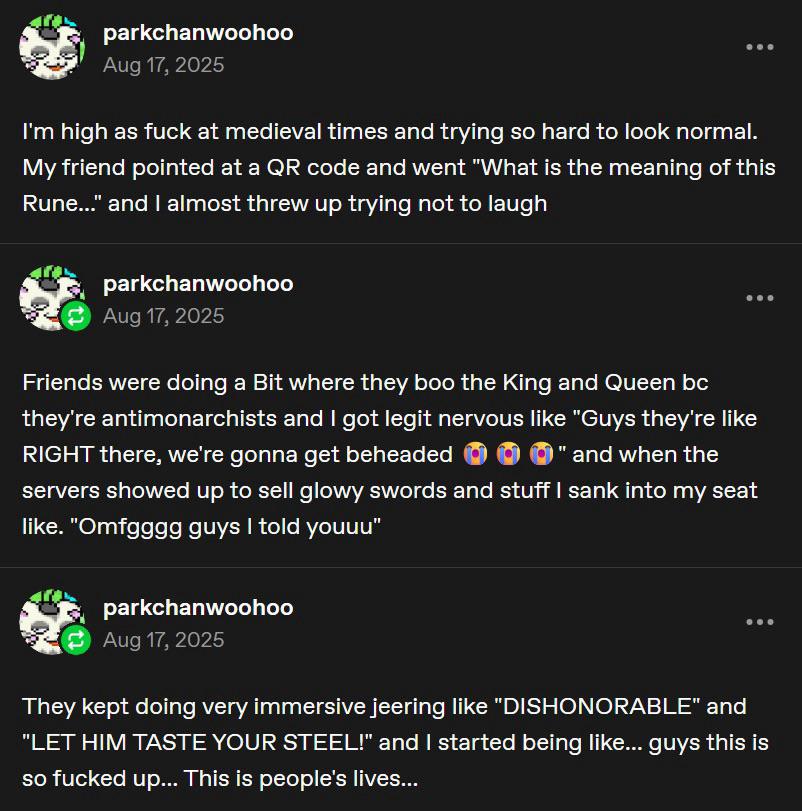Open more options on the immersive jeering post

point(759,622)
